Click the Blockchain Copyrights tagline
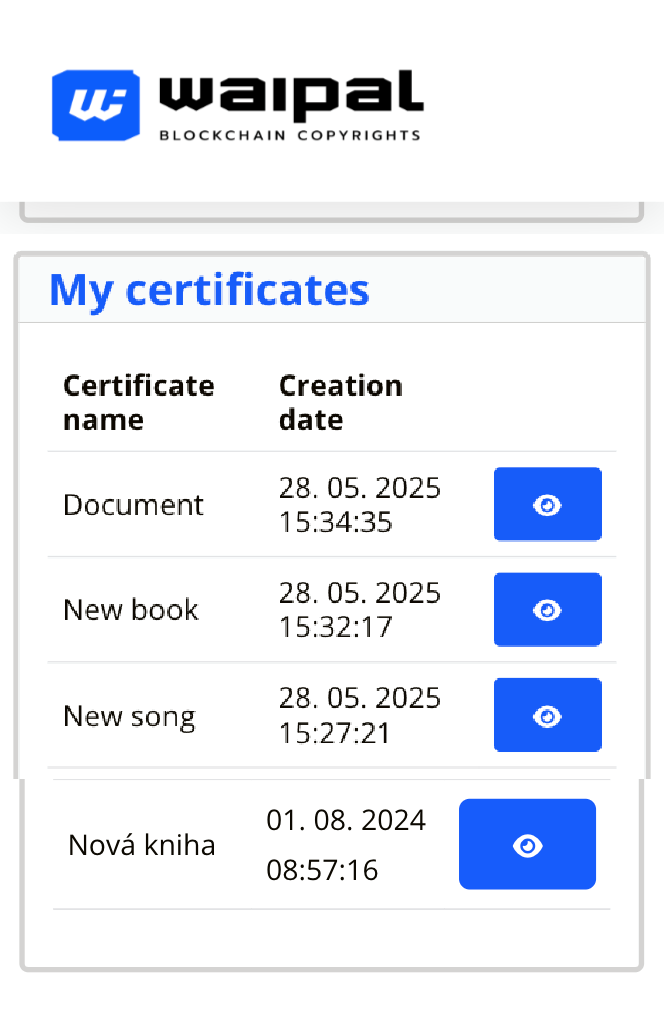This screenshot has height=1022, width=664. coord(290,135)
